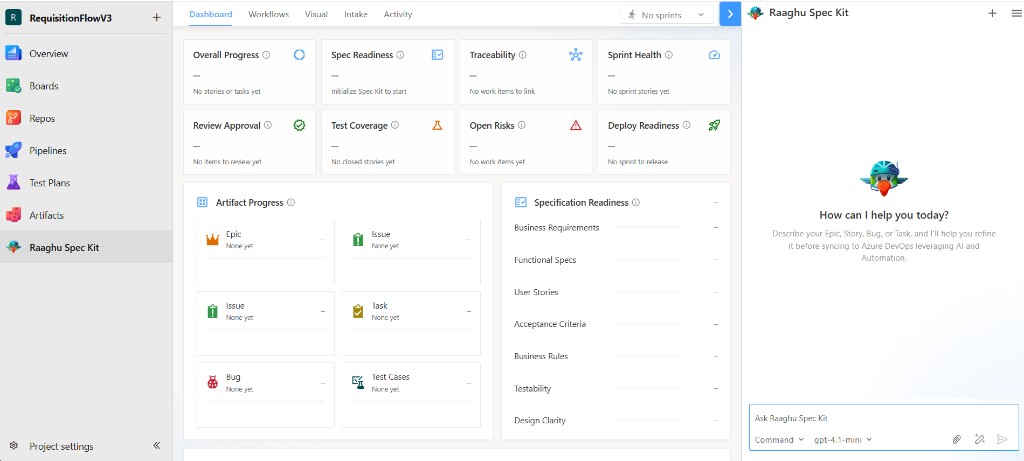Screen dimensions: 1024x461
Task: Click the Deploy Readiness info icon
Action: (x=686, y=125)
